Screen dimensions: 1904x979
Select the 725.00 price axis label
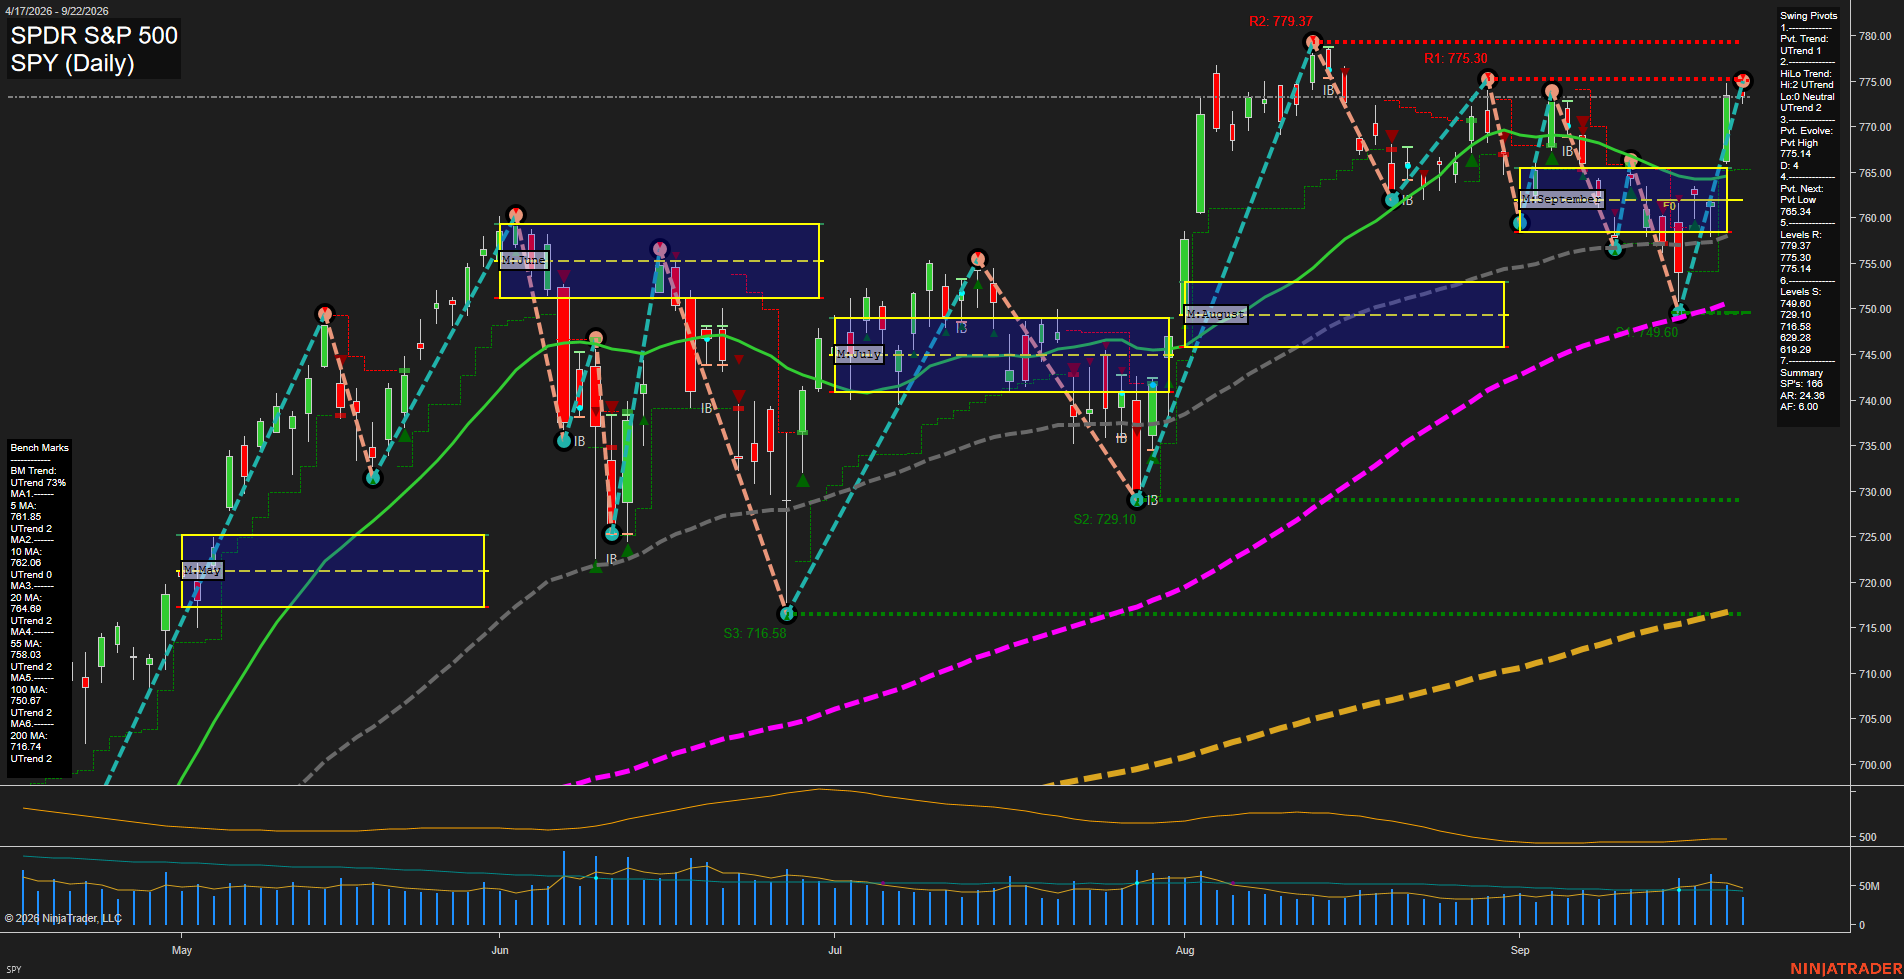(x=1875, y=537)
